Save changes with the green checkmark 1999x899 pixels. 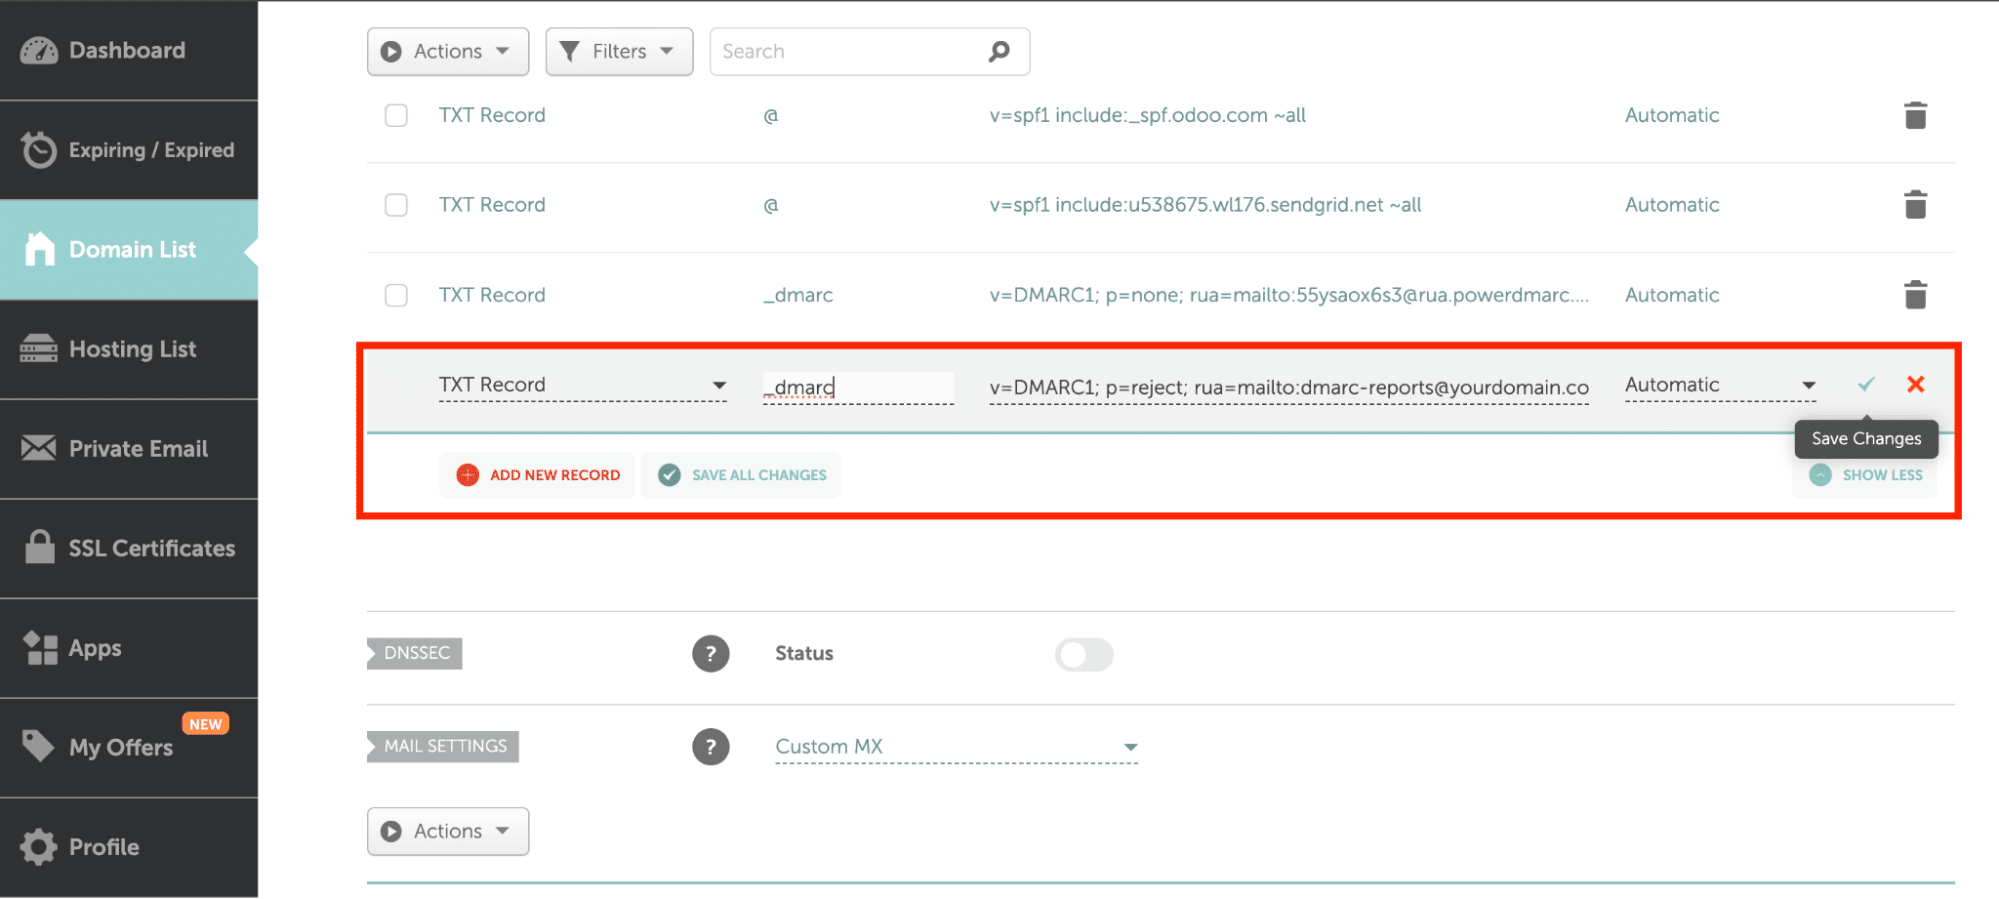[1865, 385]
